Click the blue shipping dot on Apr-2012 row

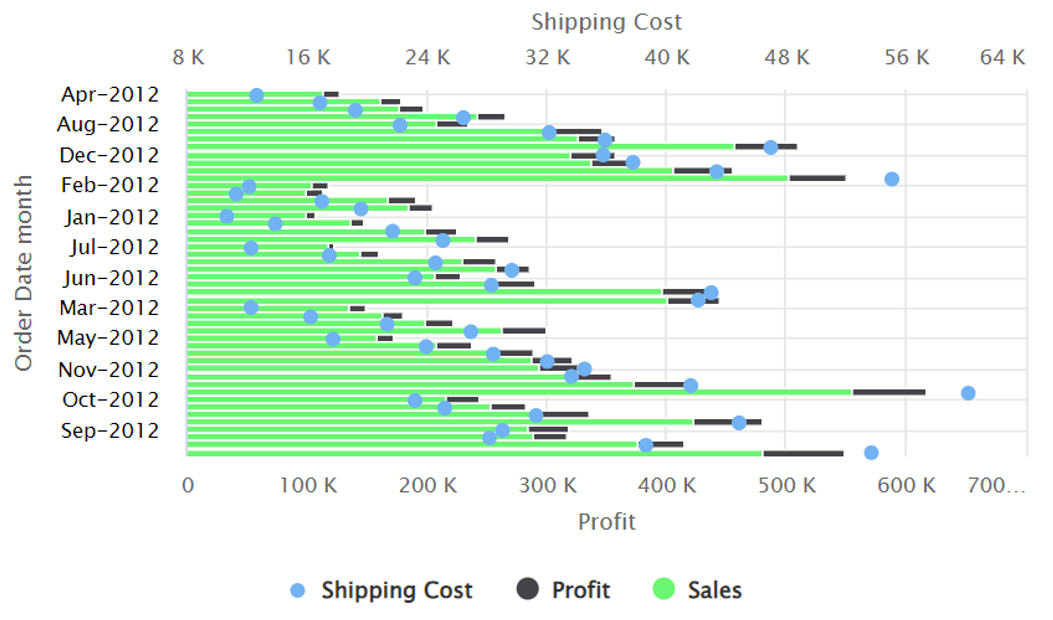coord(257,94)
